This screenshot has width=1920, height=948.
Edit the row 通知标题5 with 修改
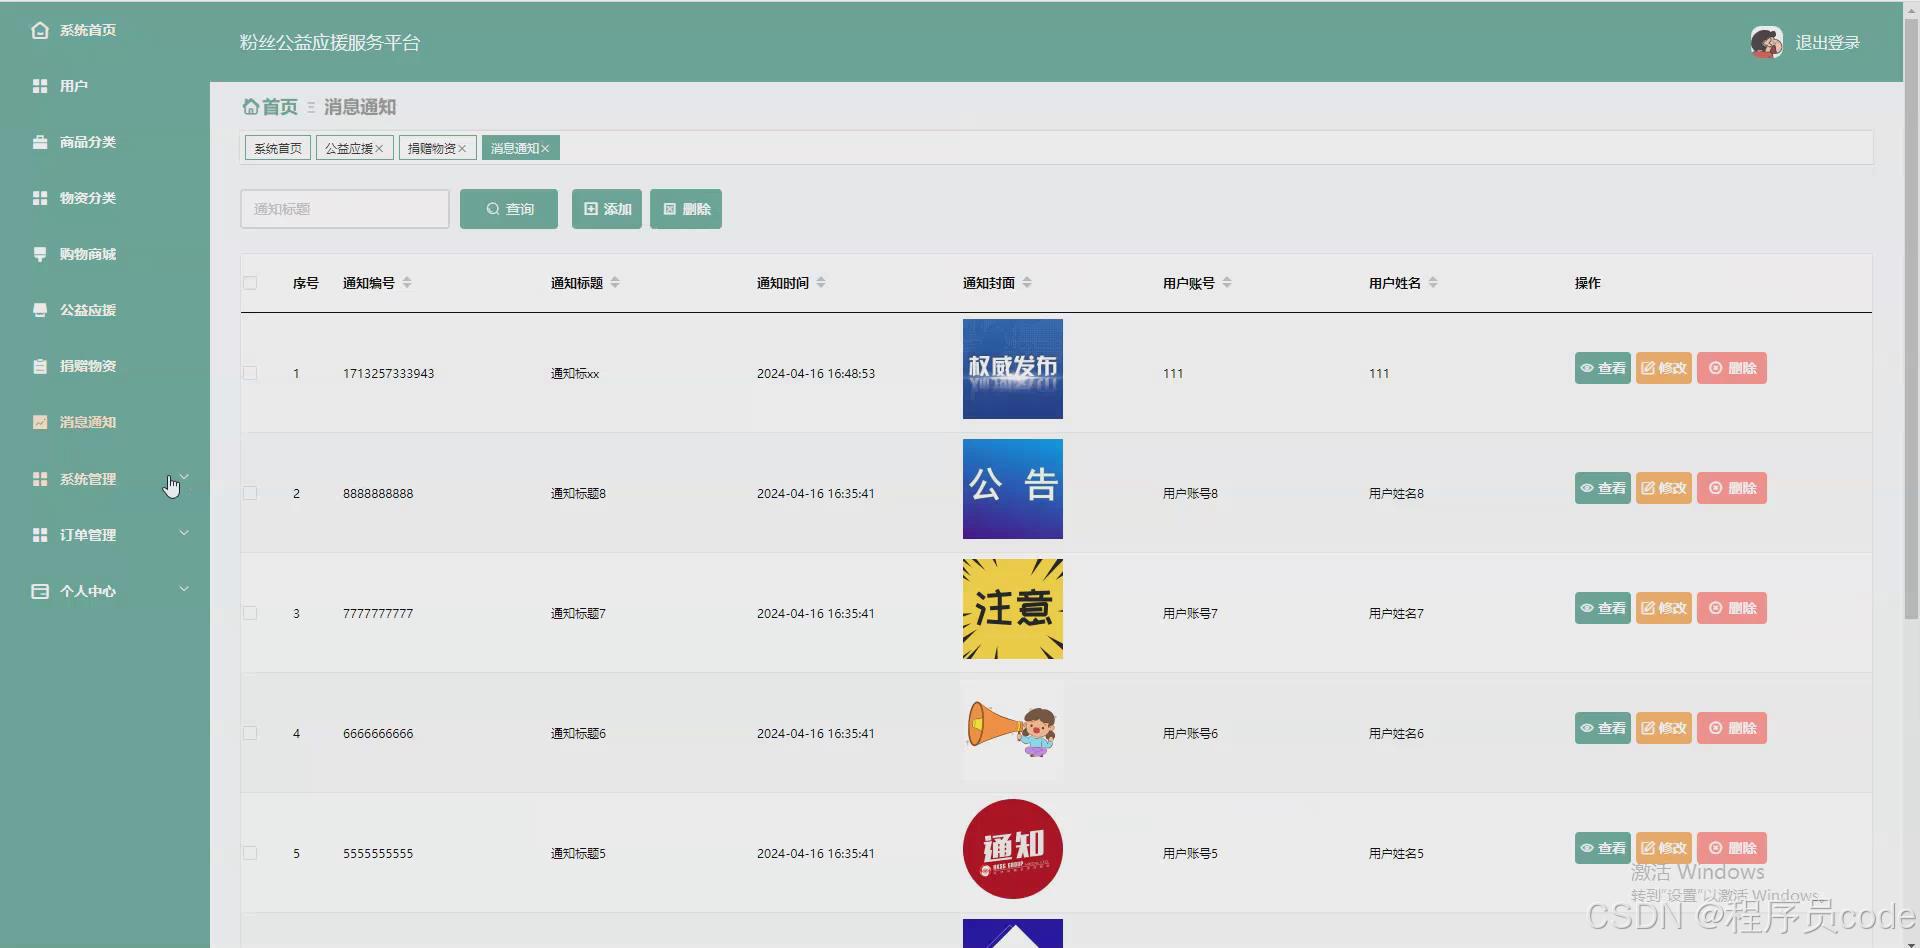click(1664, 848)
